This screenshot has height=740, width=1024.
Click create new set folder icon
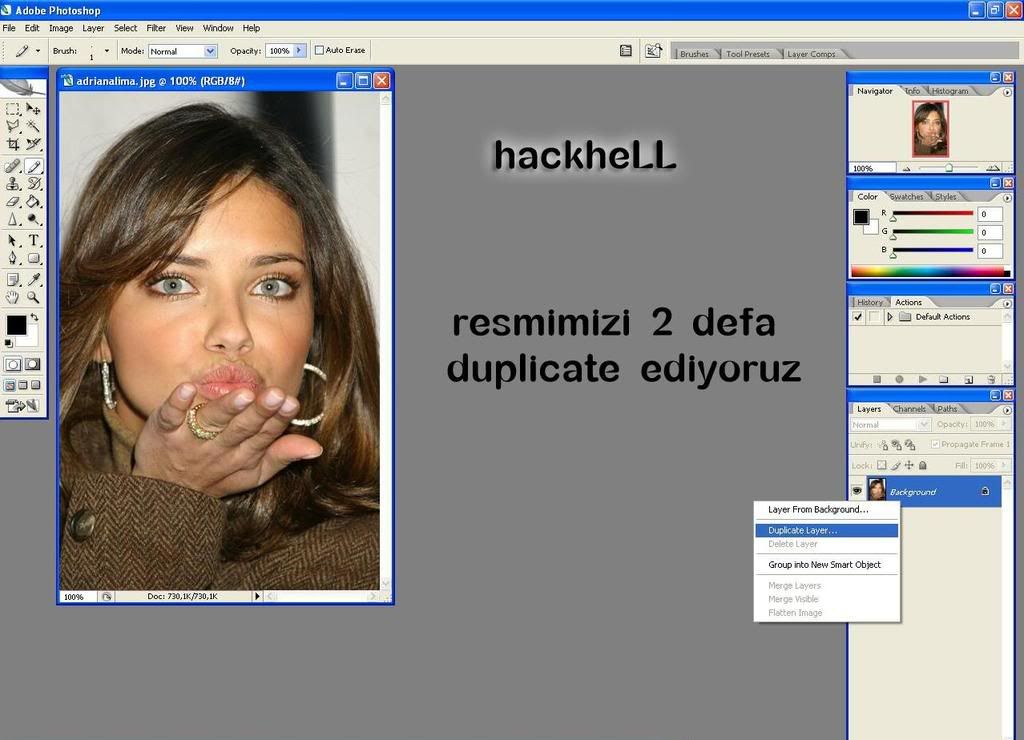(x=944, y=379)
